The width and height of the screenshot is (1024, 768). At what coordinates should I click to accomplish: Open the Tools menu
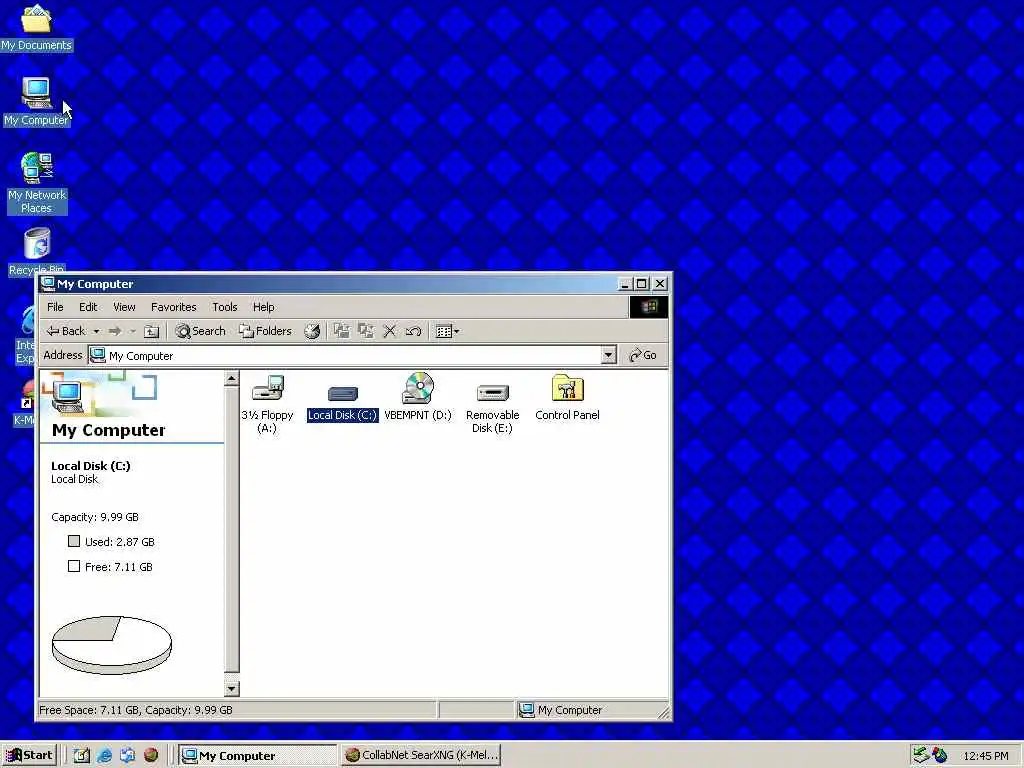(x=225, y=307)
